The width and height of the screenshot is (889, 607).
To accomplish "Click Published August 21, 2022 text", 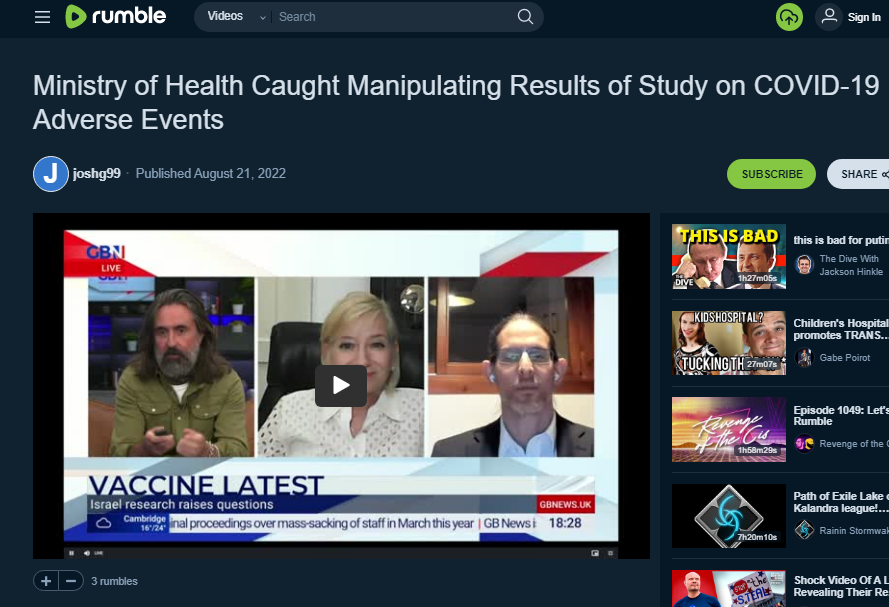I will tap(211, 173).
